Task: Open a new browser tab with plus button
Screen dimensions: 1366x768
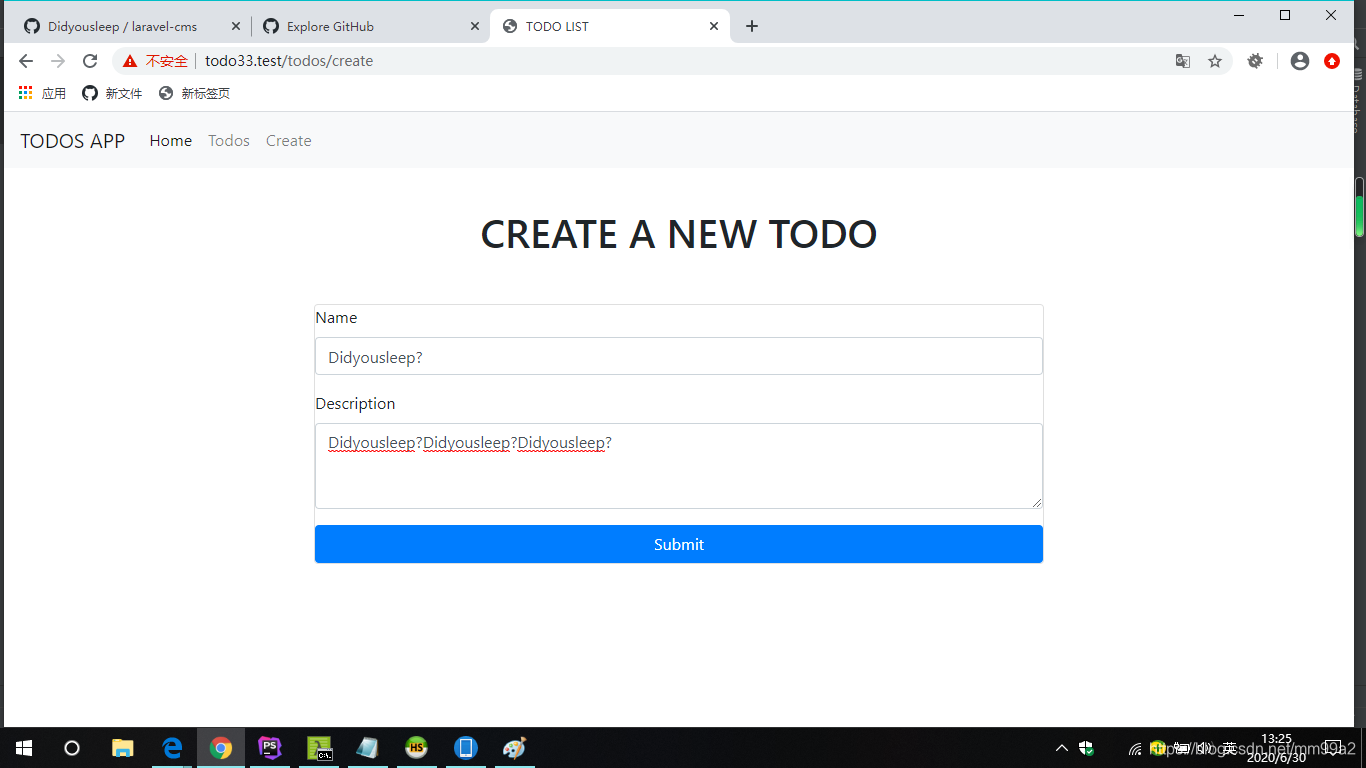Action: coord(752,26)
